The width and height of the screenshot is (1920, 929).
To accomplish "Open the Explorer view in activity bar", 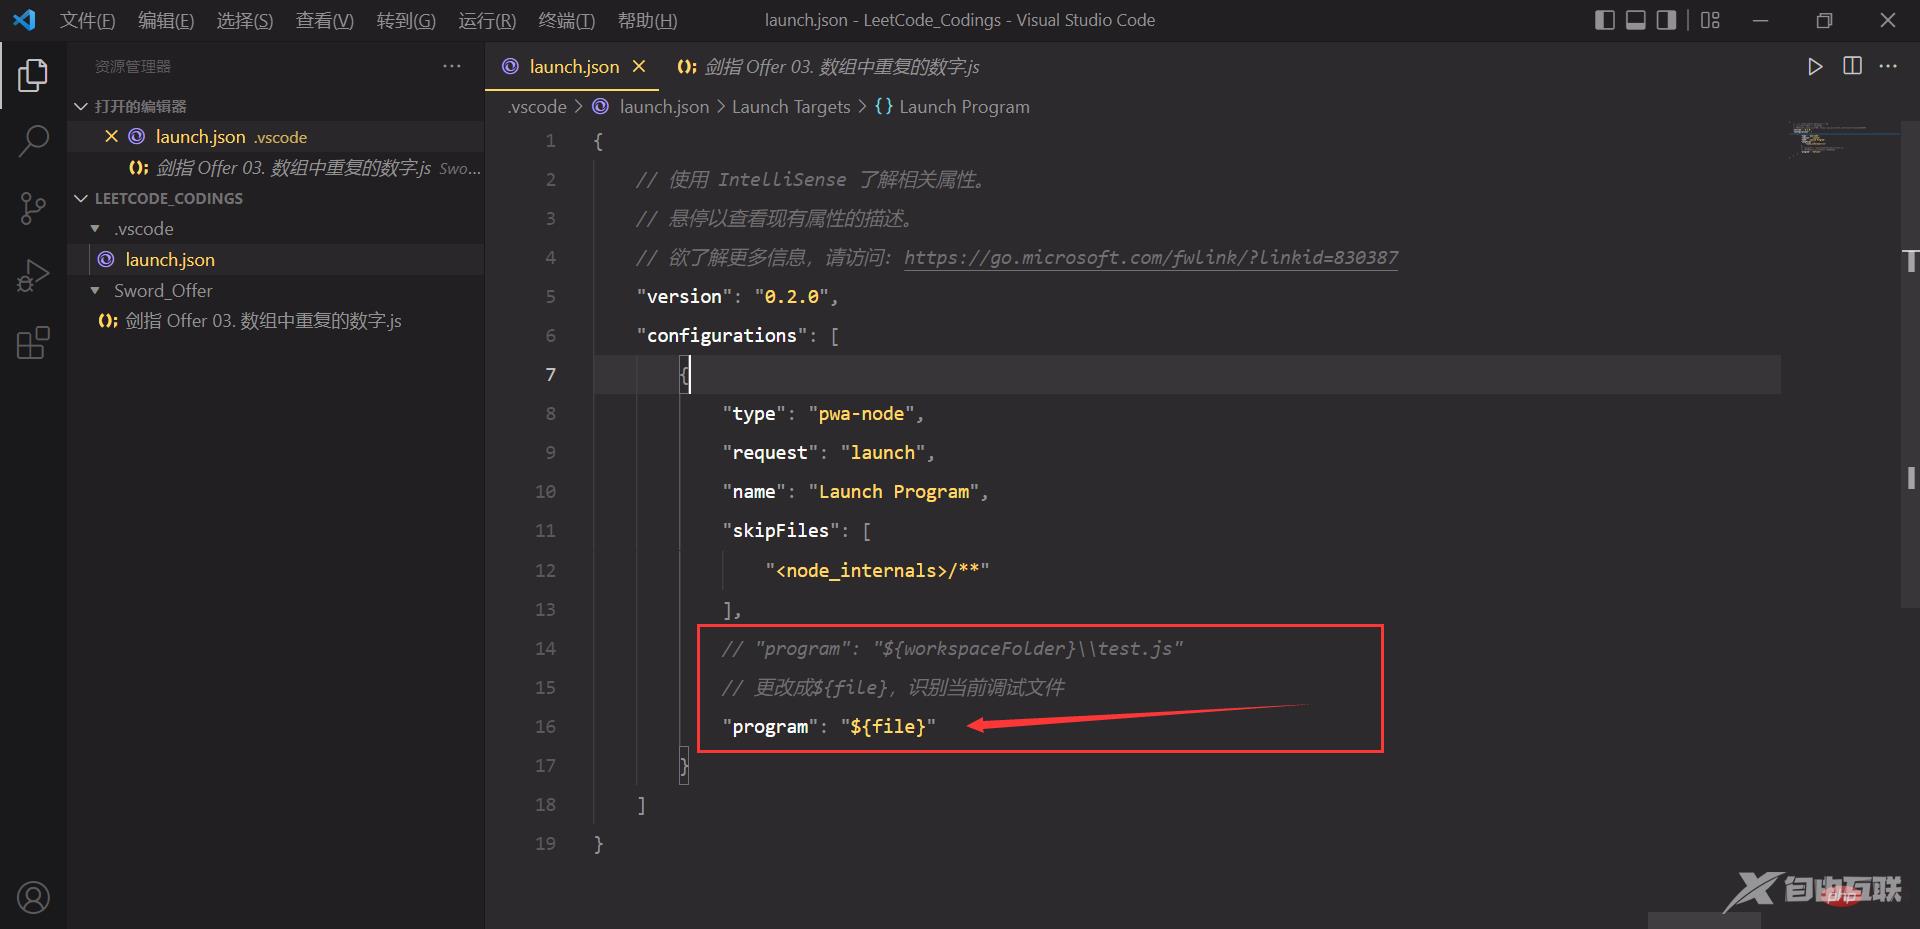I will (x=33, y=75).
